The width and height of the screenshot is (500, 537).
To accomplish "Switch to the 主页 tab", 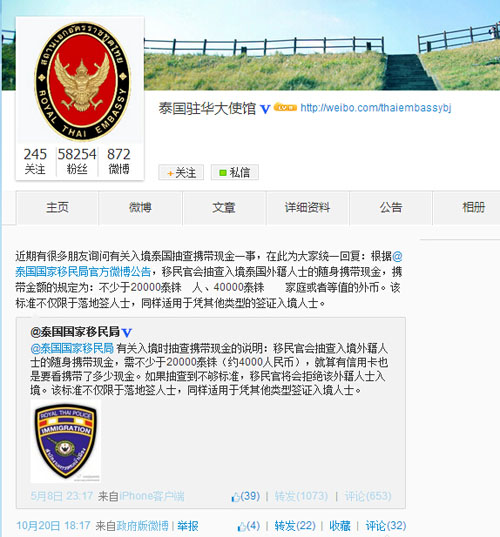I will pyautogui.click(x=57, y=208).
